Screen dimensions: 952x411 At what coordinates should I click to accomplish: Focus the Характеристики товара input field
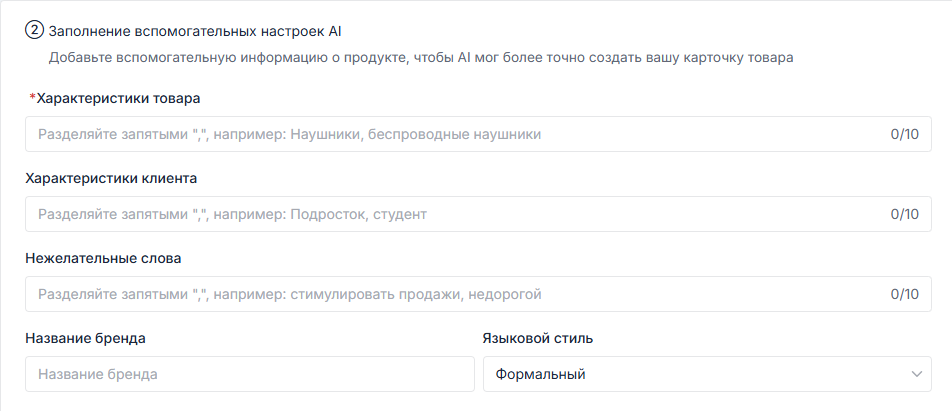pos(478,134)
